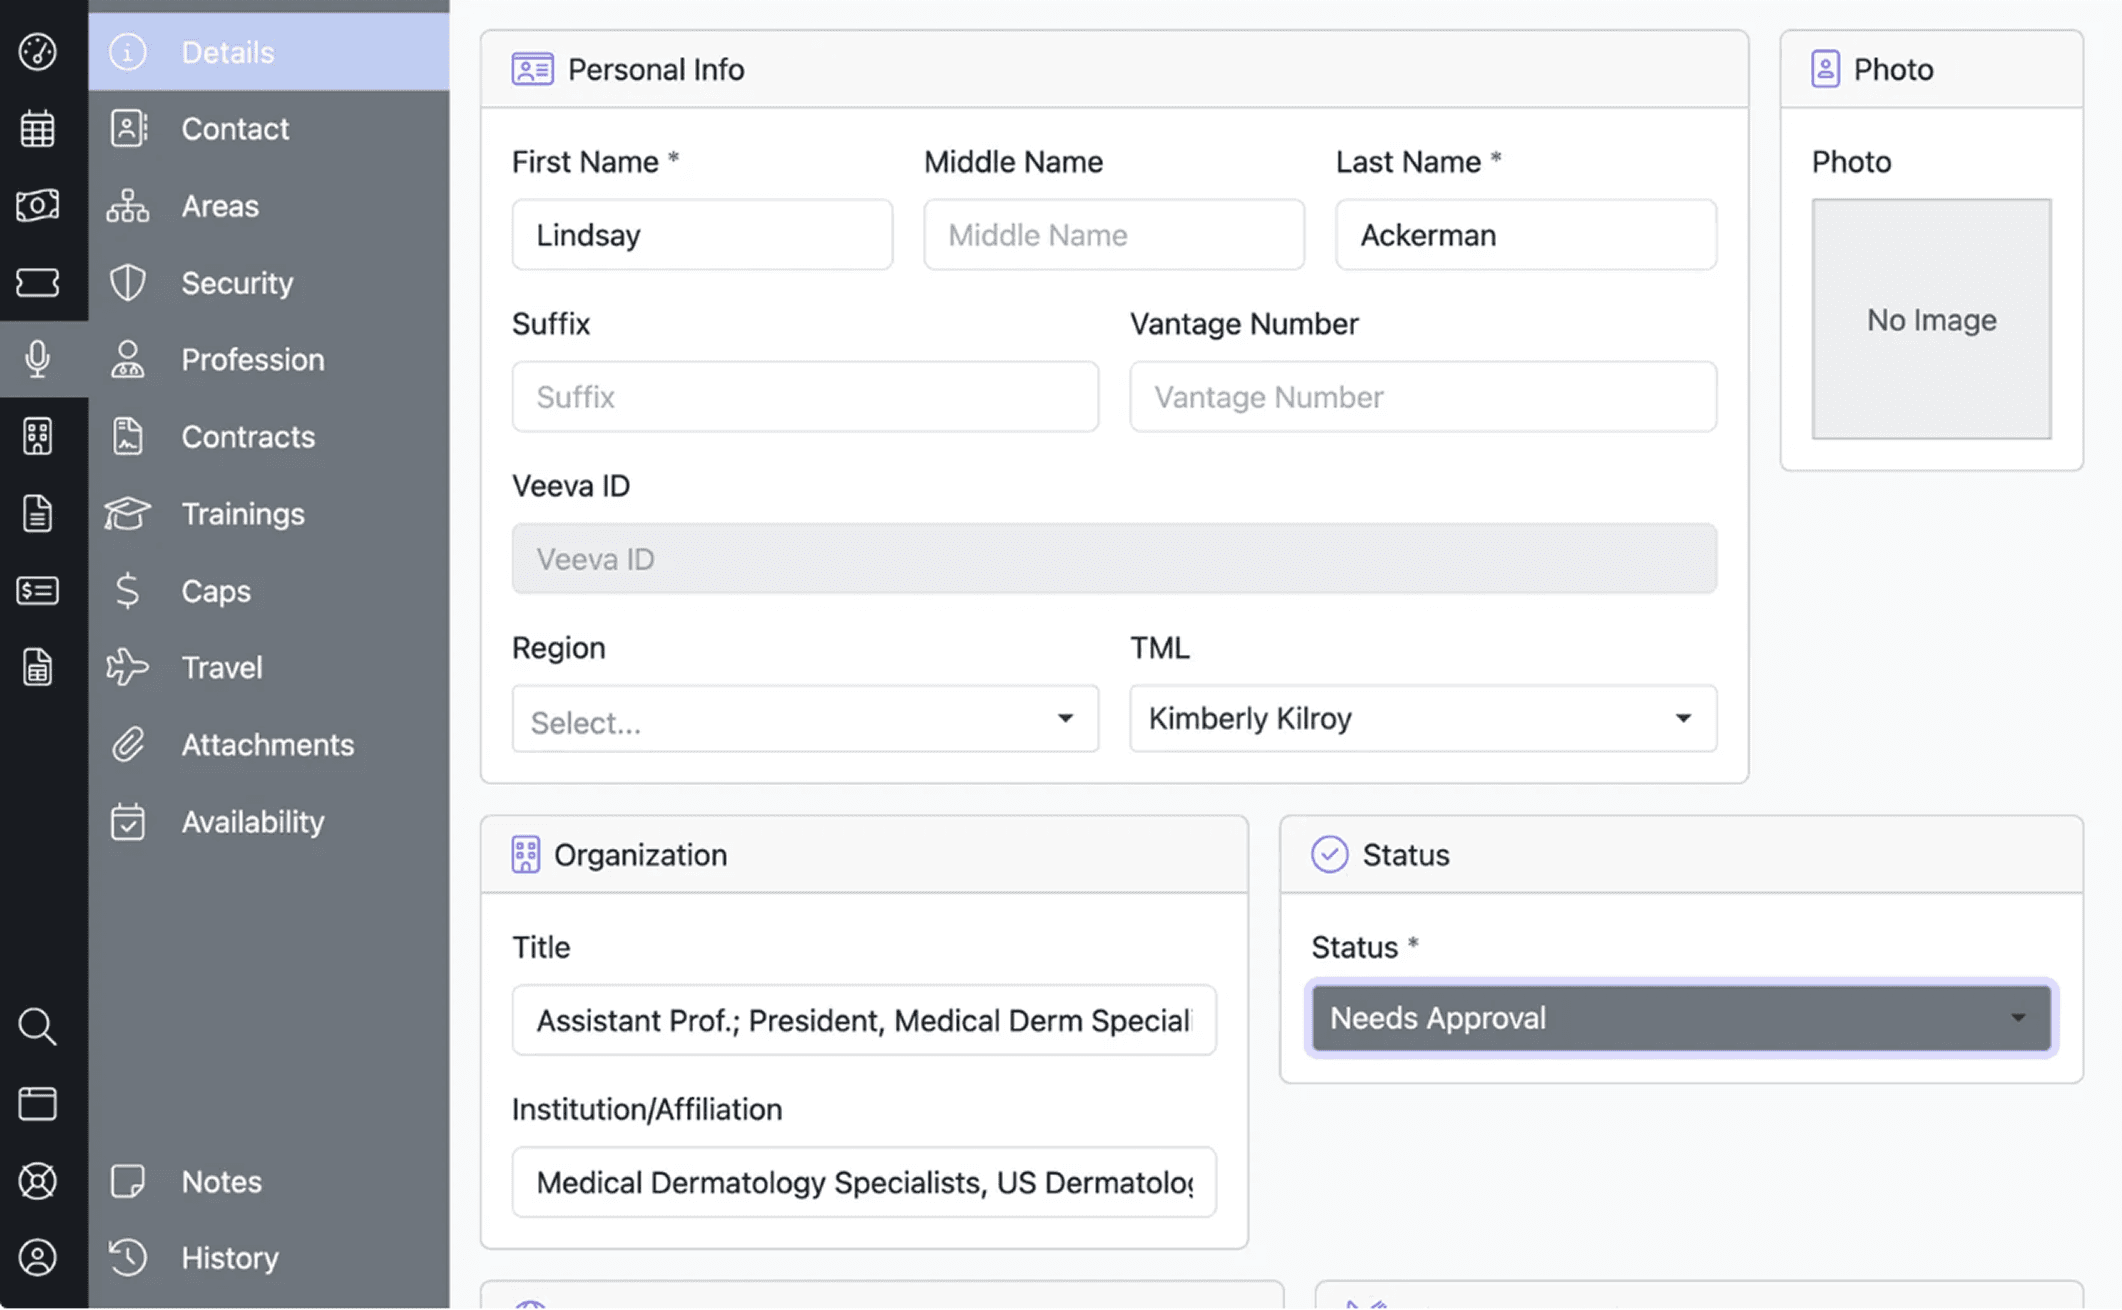
Task: Click the microphone speakers icon
Action: tap(38, 359)
